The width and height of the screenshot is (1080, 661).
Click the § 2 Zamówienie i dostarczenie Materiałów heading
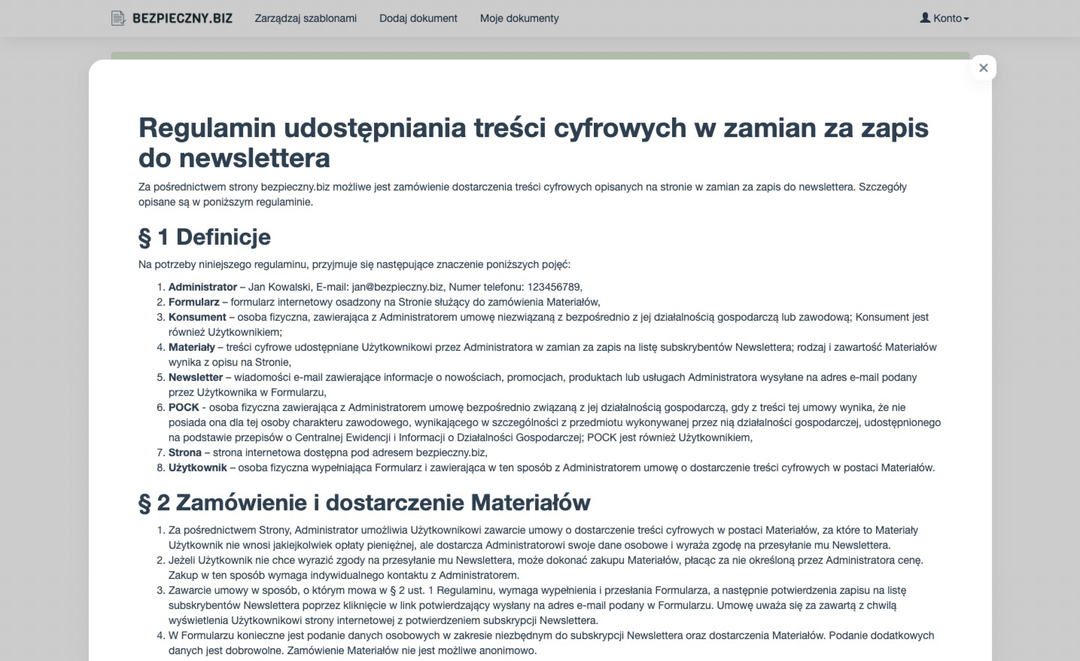[364, 502]
